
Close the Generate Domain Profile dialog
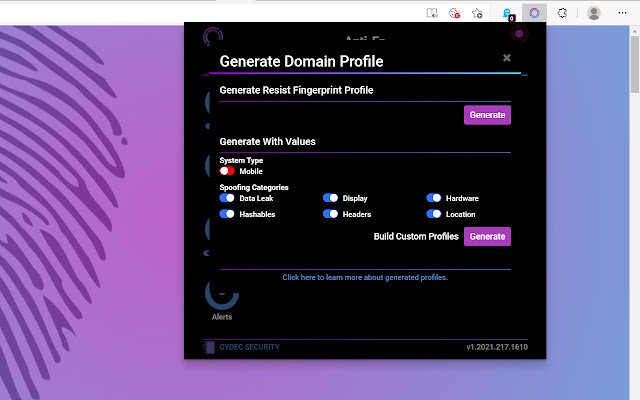click(x=507, y=58)
